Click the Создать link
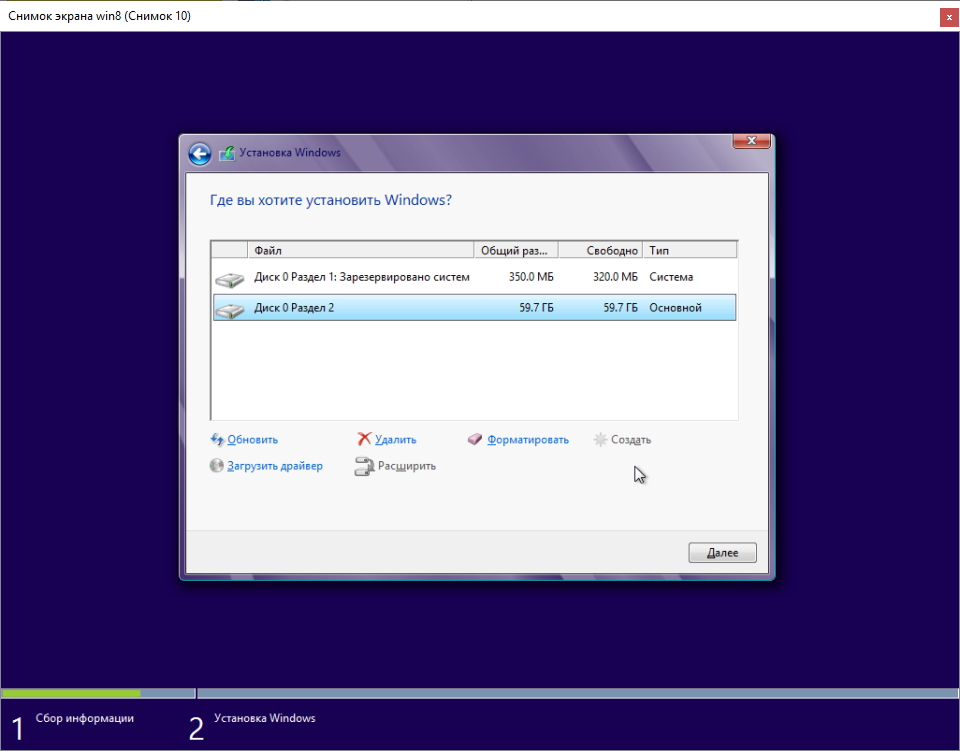The image size is (960, 751). coord(631,439)
